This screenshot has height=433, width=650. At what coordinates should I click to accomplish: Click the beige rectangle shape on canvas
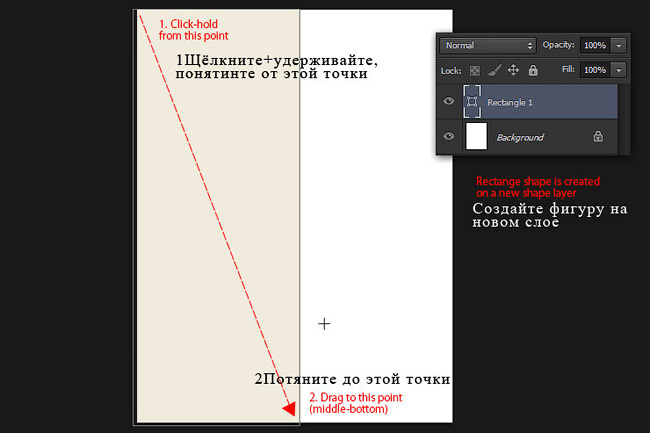tap(218, 216)
